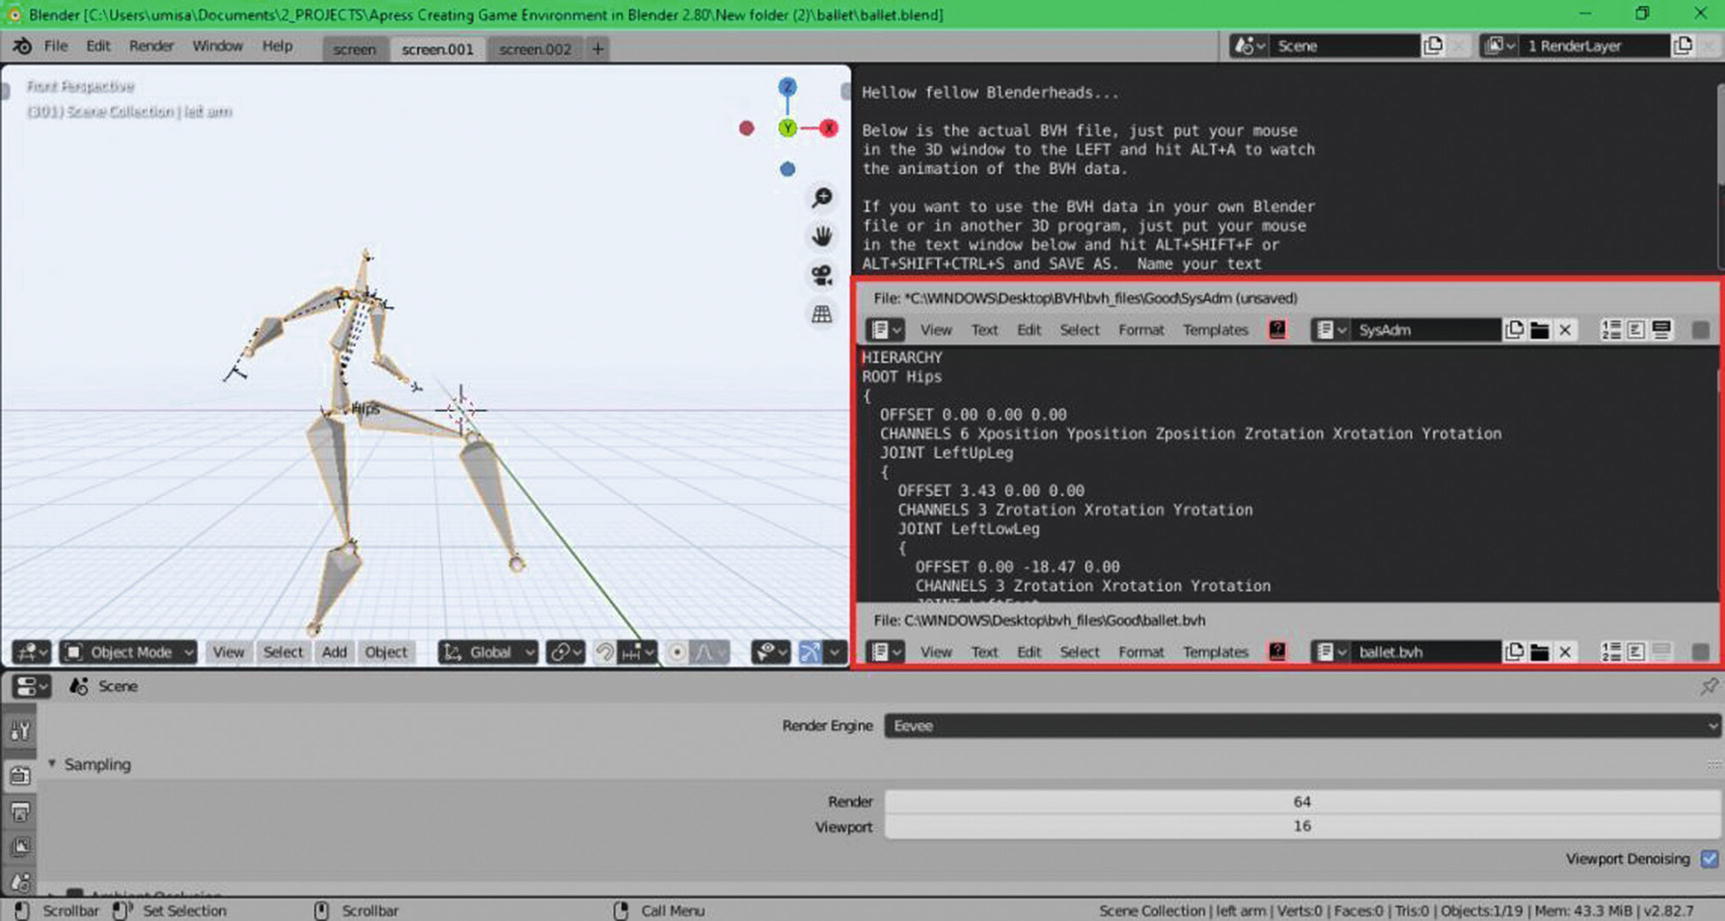1725x921 pixels.
Task: Add a workspace with the plus button
Action: click(x=598, y=48)
